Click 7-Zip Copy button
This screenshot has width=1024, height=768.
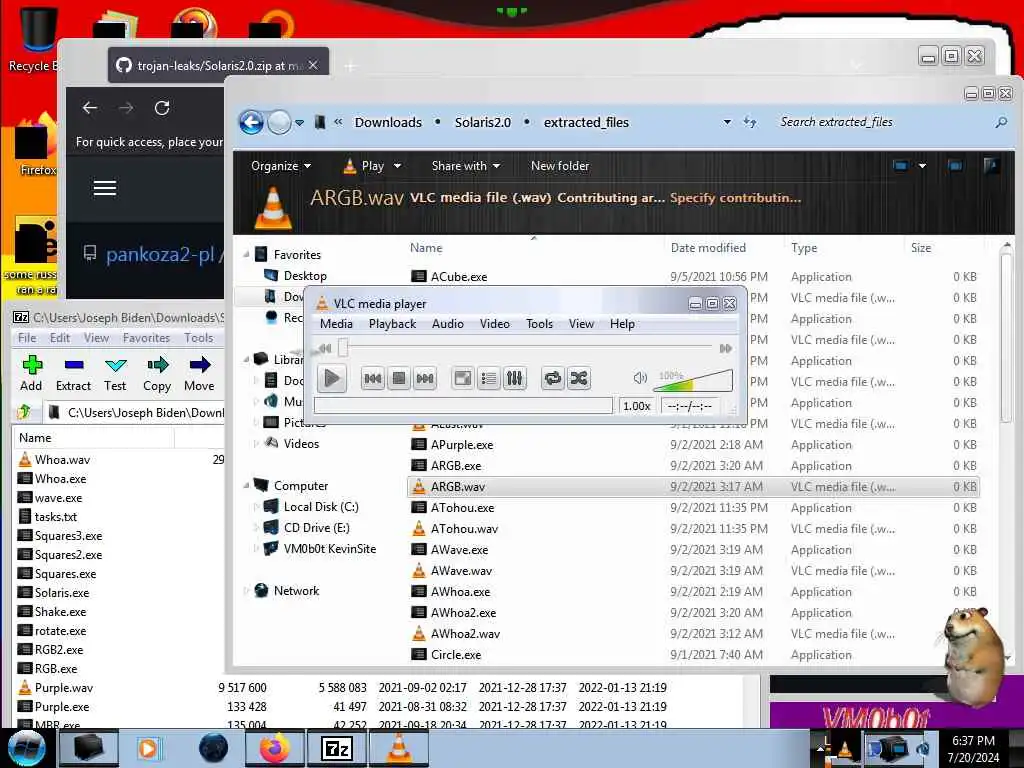(157, 374)
